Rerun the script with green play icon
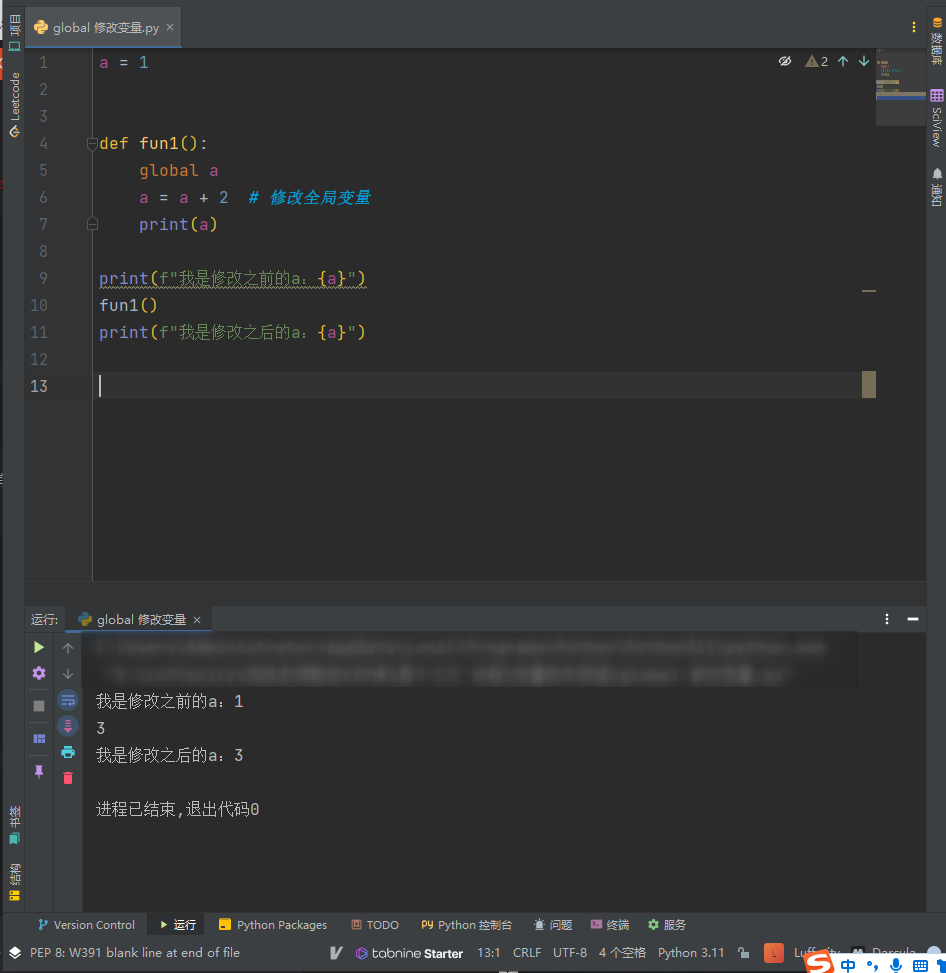This screenshot has width=946, height=973. pyautogui.click(x=38, y=647)
